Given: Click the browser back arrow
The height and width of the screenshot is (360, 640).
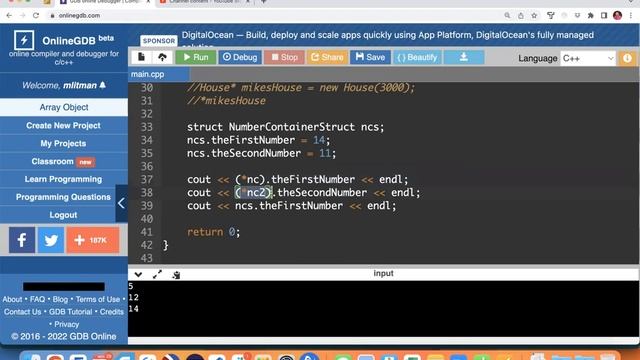Looking at the screenshot, I should (x=9, y=16).
